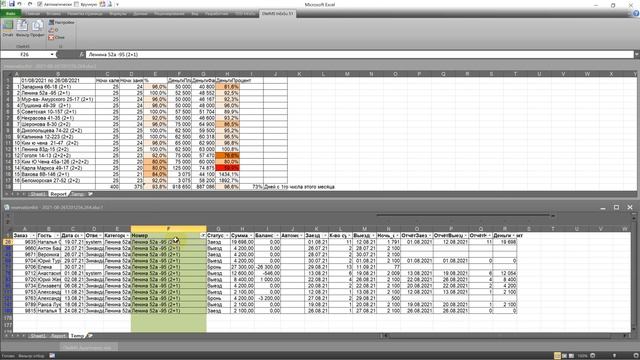Screen dimensions: 640x360
Task: Expand the formula bar with its right-end arrow
Action: click(637, 54)
